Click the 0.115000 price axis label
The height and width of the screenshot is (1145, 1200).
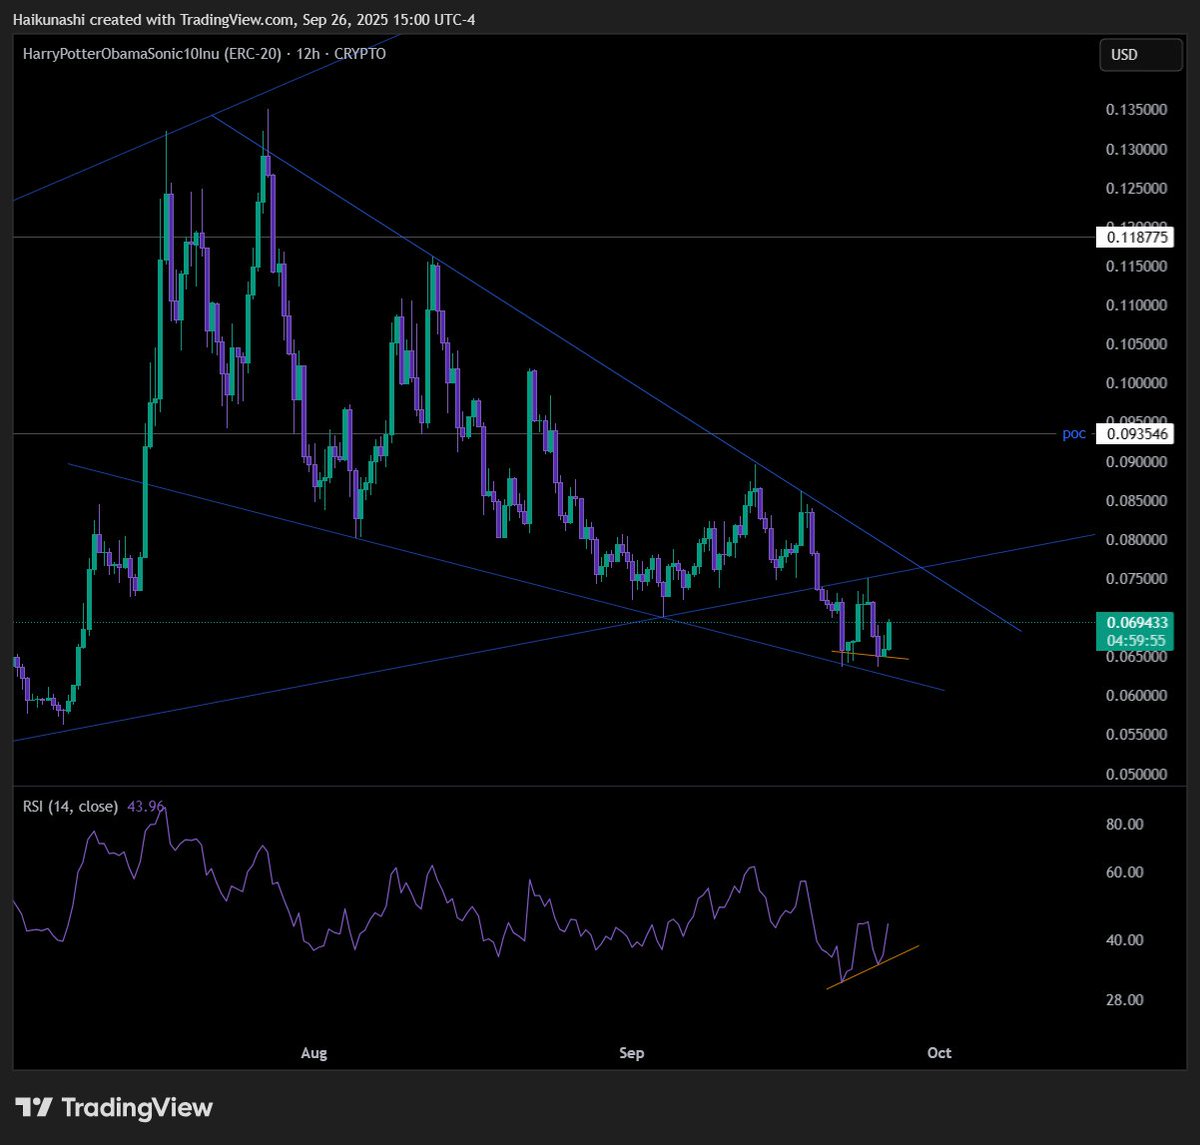(x=1138, y=267)
